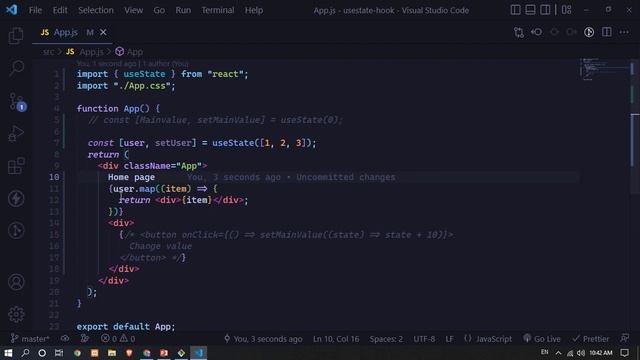Open the Help menu
This screenshot has width=640, height=360.
coord(254,10)
